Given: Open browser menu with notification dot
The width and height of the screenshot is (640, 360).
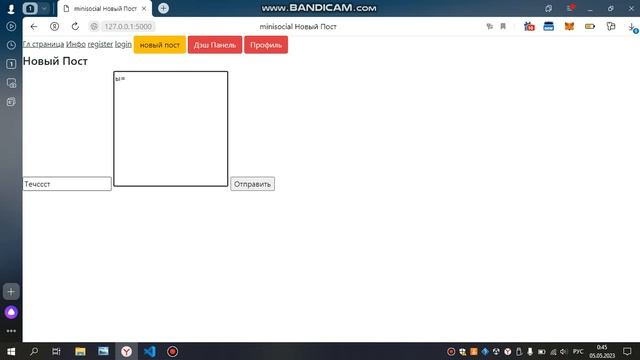Looking at the screenshot, I should [x=570, y=8].
